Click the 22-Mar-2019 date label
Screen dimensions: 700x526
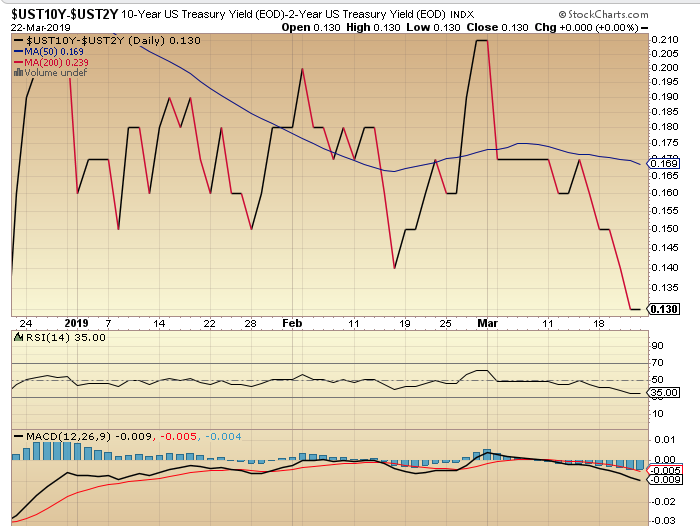click(41, 27)
